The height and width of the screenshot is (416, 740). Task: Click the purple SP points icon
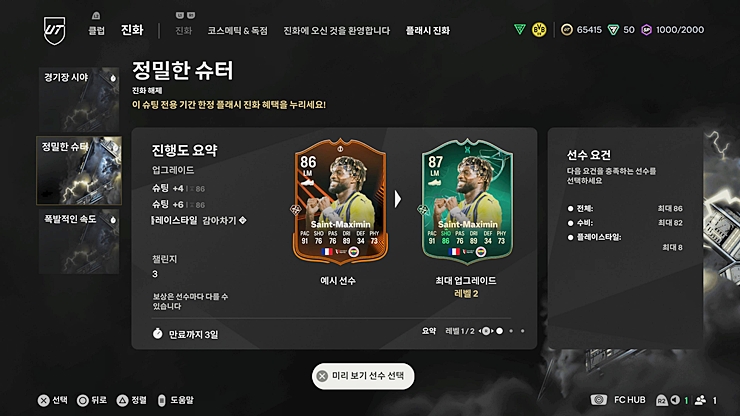[647, 30]
